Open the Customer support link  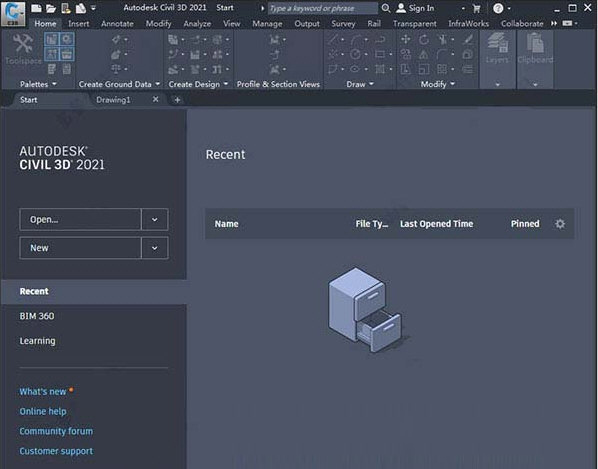56,451
